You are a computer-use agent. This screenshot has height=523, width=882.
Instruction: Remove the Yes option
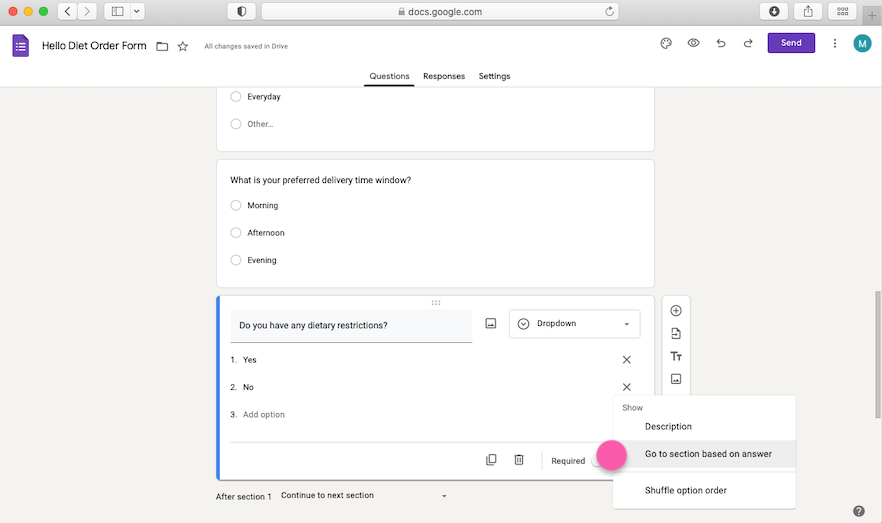[x=627, y=360]
